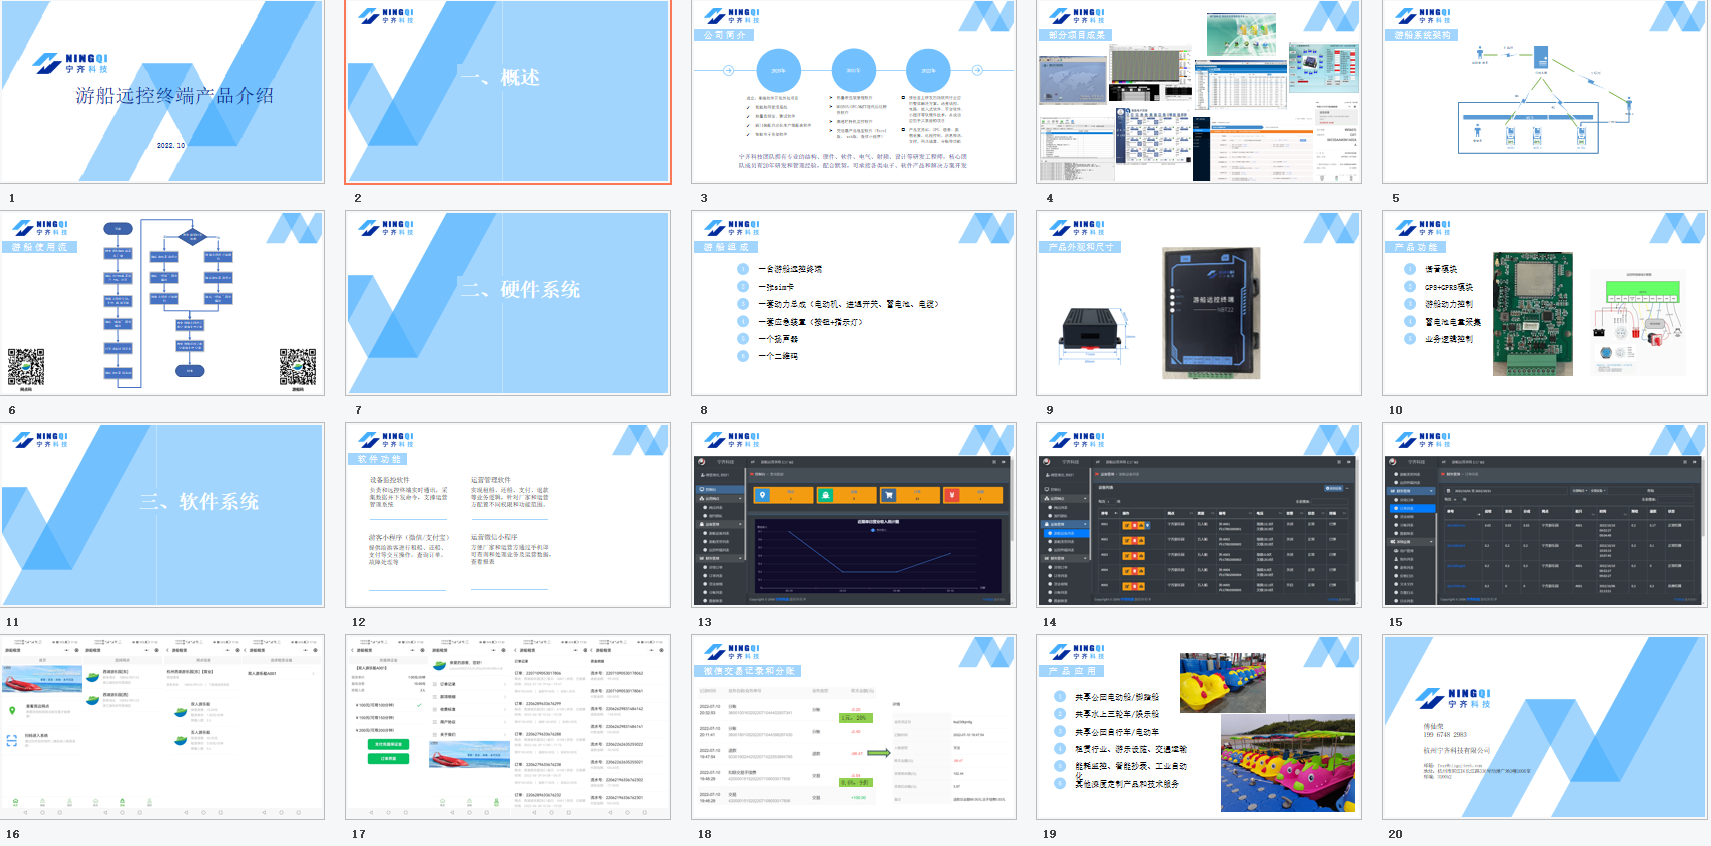Select slide 6 '游船使用流程' flowchart thumbnail
The width and height of the screenshot is (1711, 846).
point(163,303)
